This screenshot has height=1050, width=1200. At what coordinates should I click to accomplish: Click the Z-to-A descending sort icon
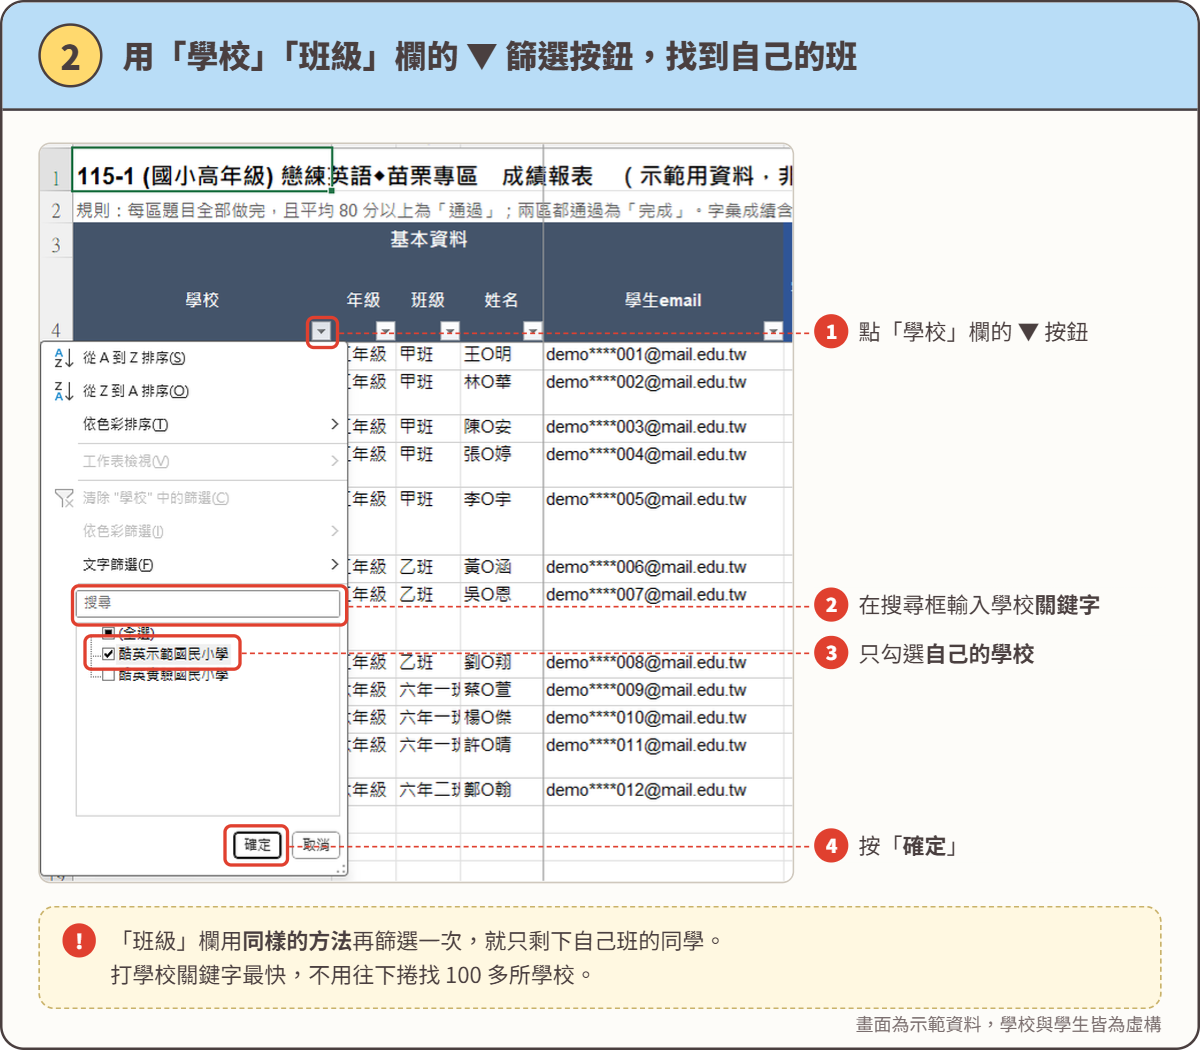(x=64, y=391)
